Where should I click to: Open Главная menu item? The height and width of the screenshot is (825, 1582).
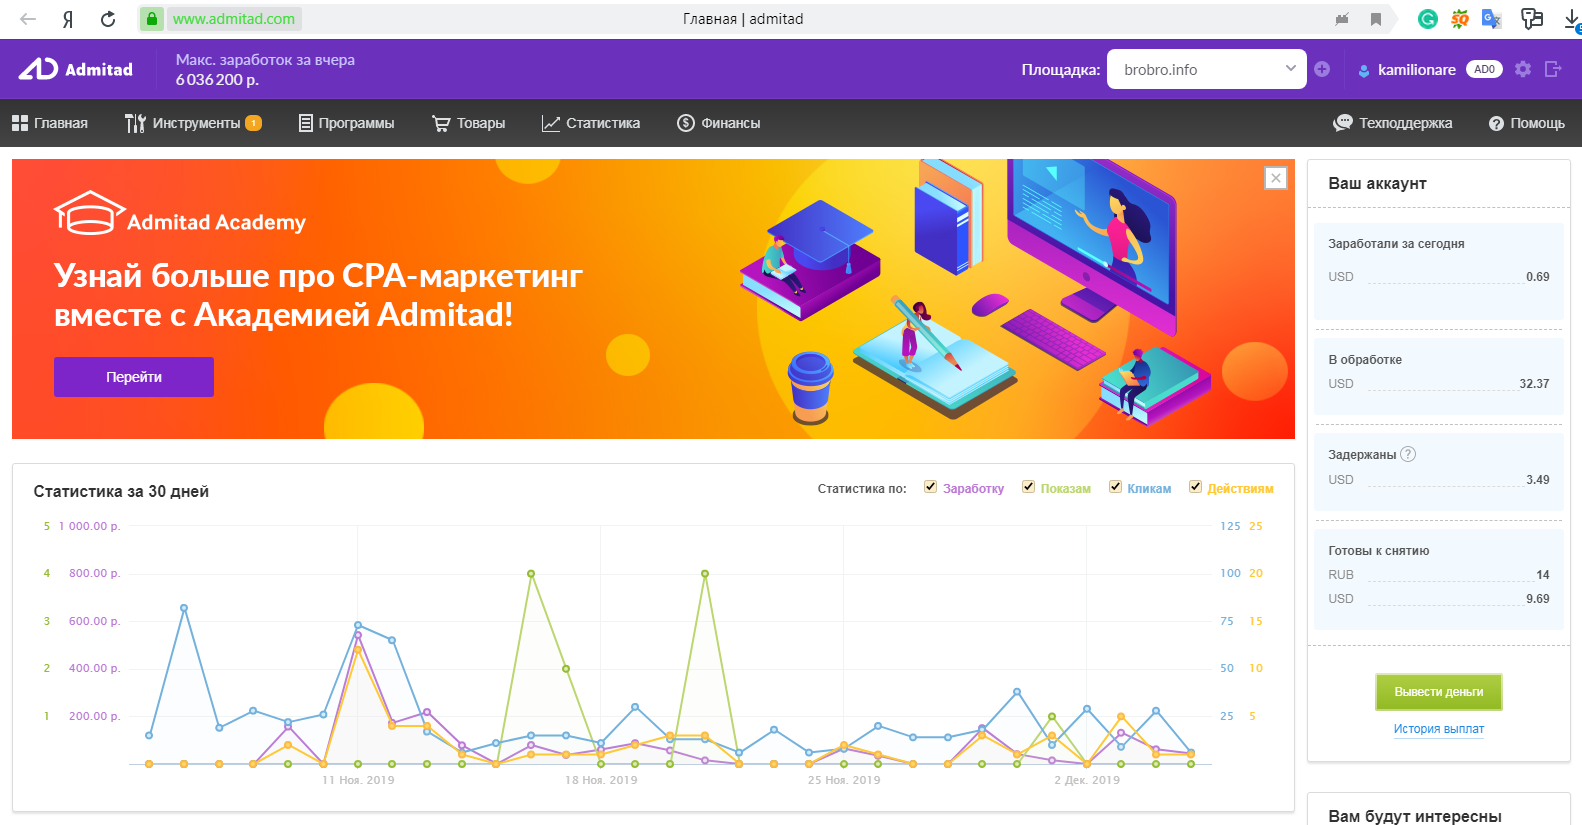pyautogui.click(x=50, y=123)
